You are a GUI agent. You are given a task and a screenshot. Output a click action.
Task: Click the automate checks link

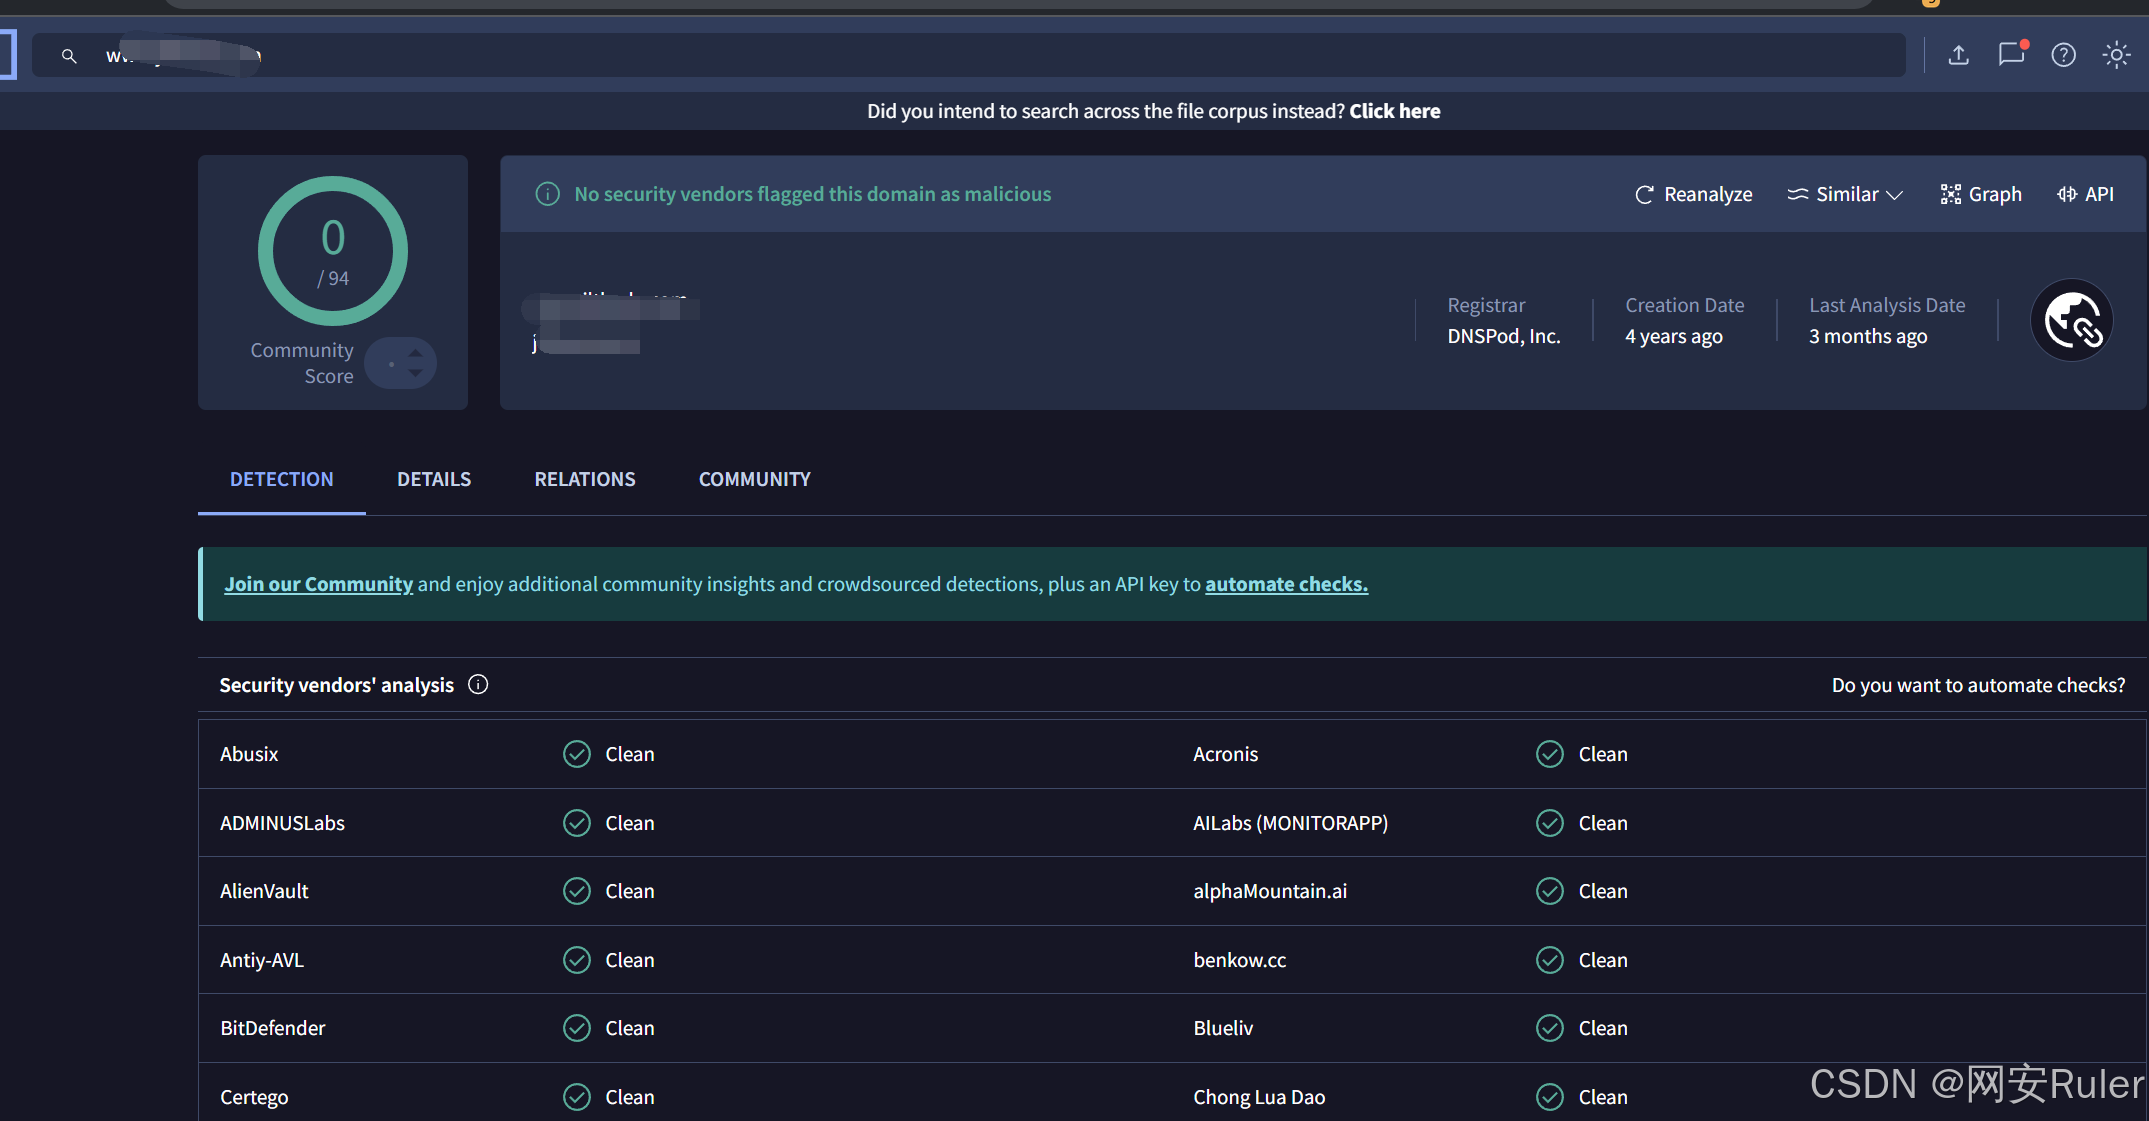click(1286, 584)
